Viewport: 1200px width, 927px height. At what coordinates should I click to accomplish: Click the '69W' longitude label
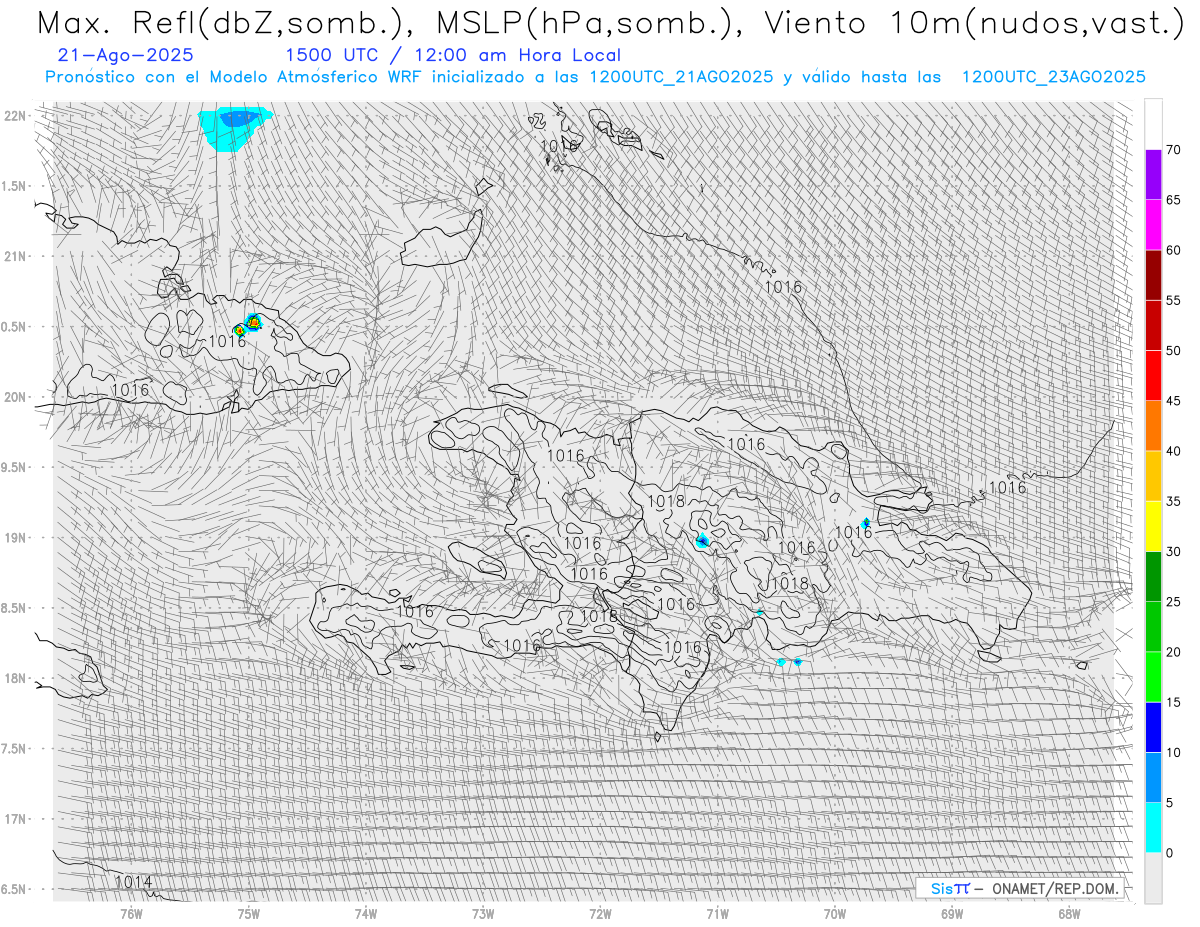coord(952,913)
